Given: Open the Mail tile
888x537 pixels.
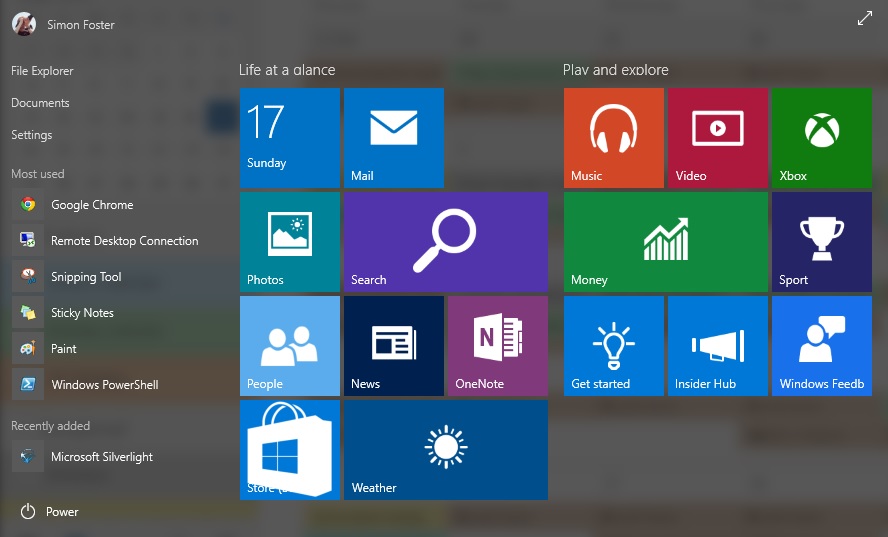Looking at the screenshot, I should [x=394, y=138].
